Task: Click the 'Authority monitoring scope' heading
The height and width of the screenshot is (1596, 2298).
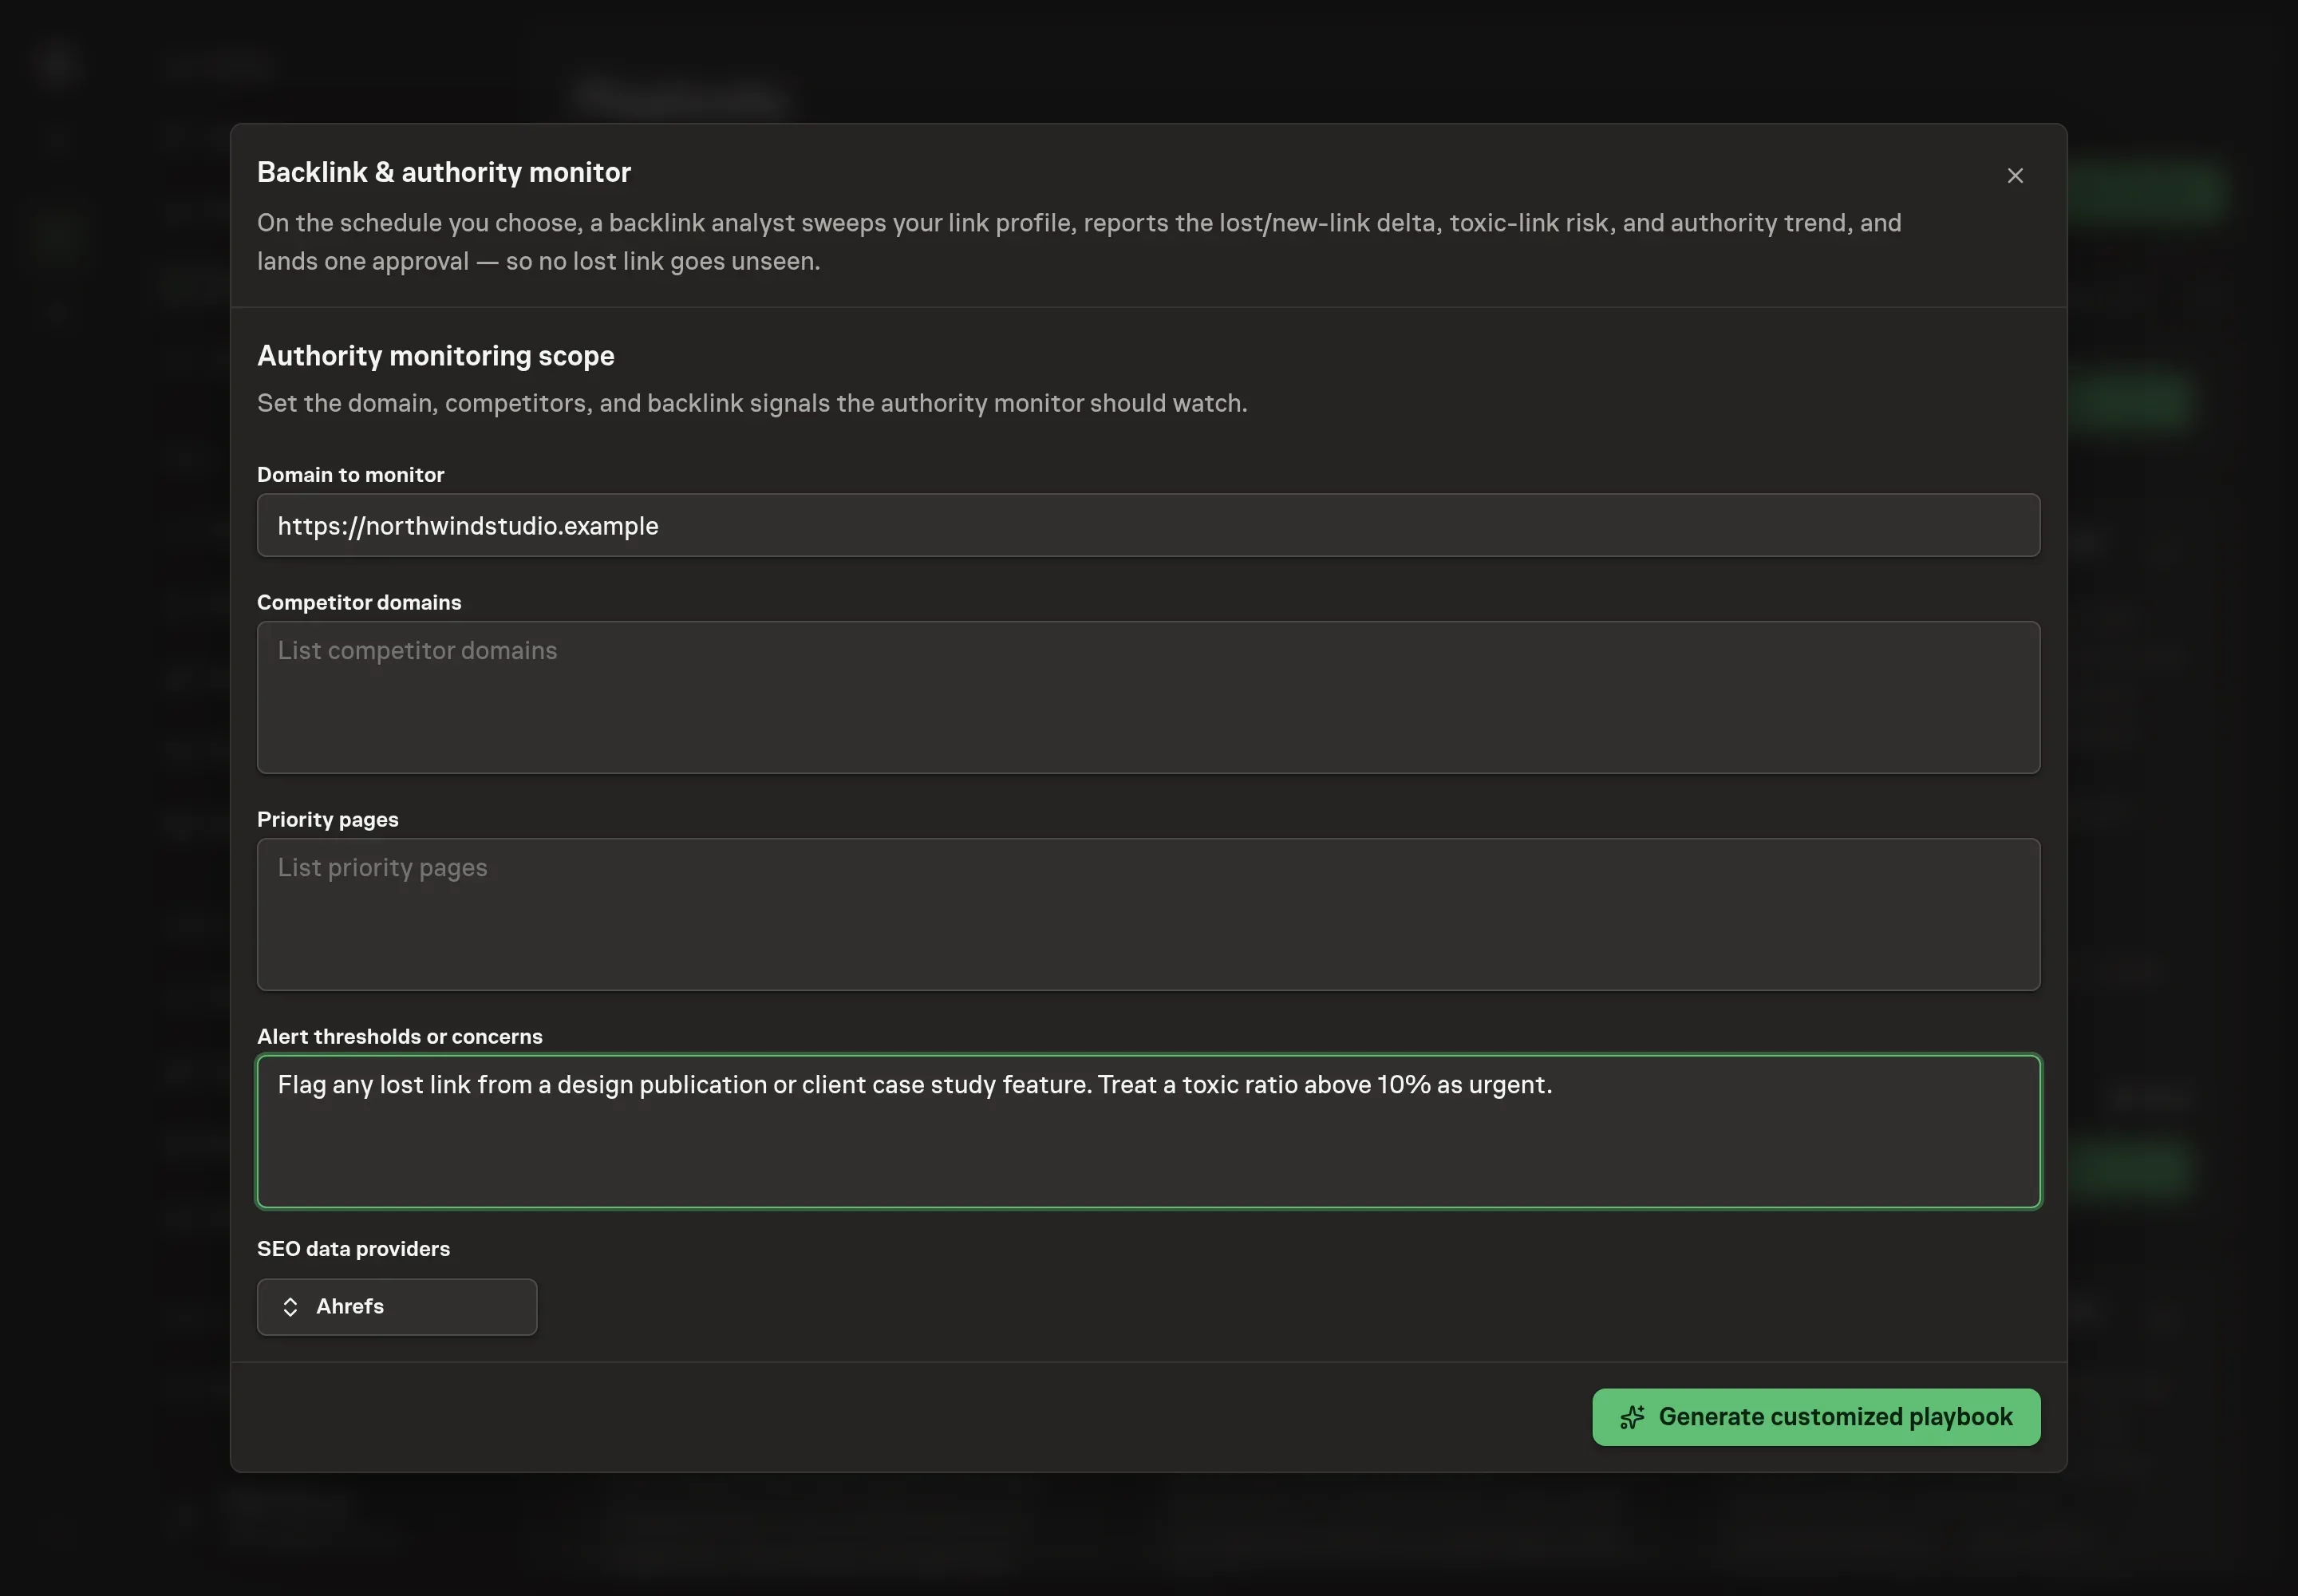Action: point(435,356)
